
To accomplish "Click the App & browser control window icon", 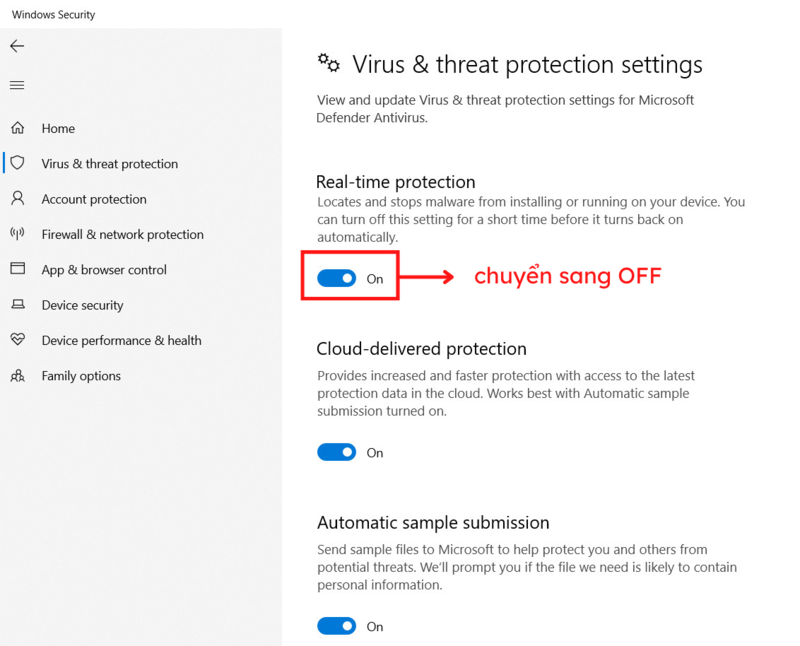I will [x=18, y=268].
